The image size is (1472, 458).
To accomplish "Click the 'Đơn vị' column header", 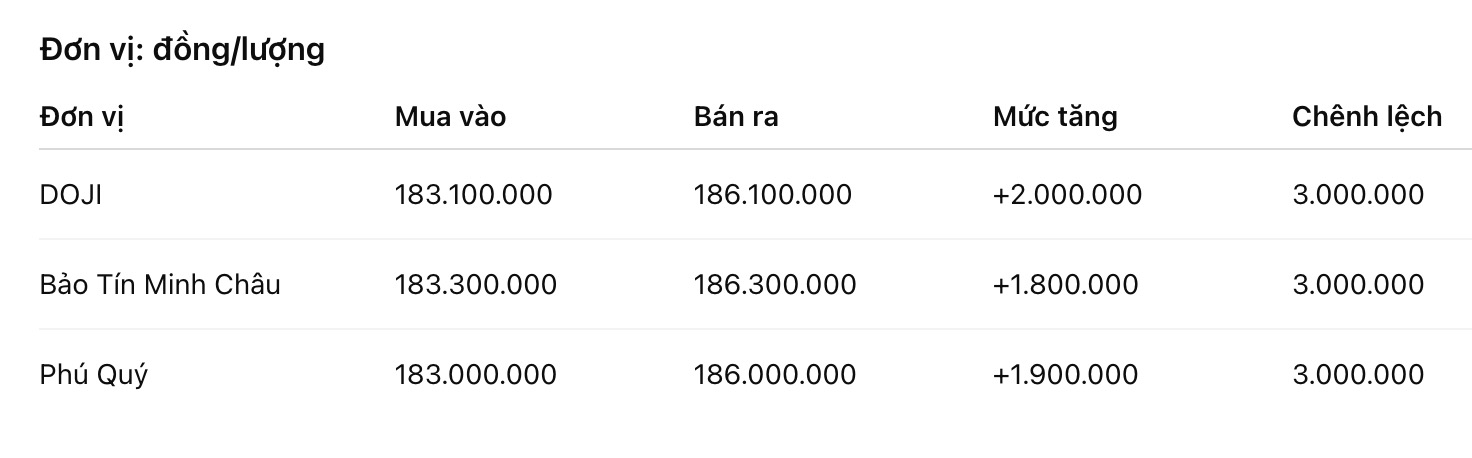I will (x=82, y=117).
